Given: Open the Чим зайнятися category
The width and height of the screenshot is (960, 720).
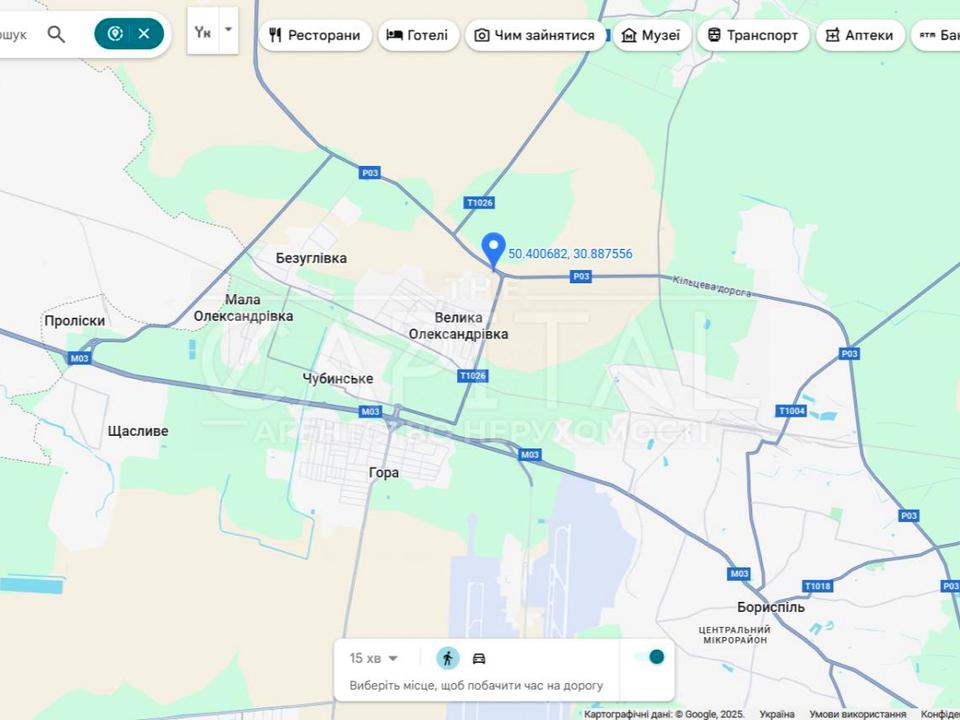Looking at the screenshot, I should click(534, 35).
